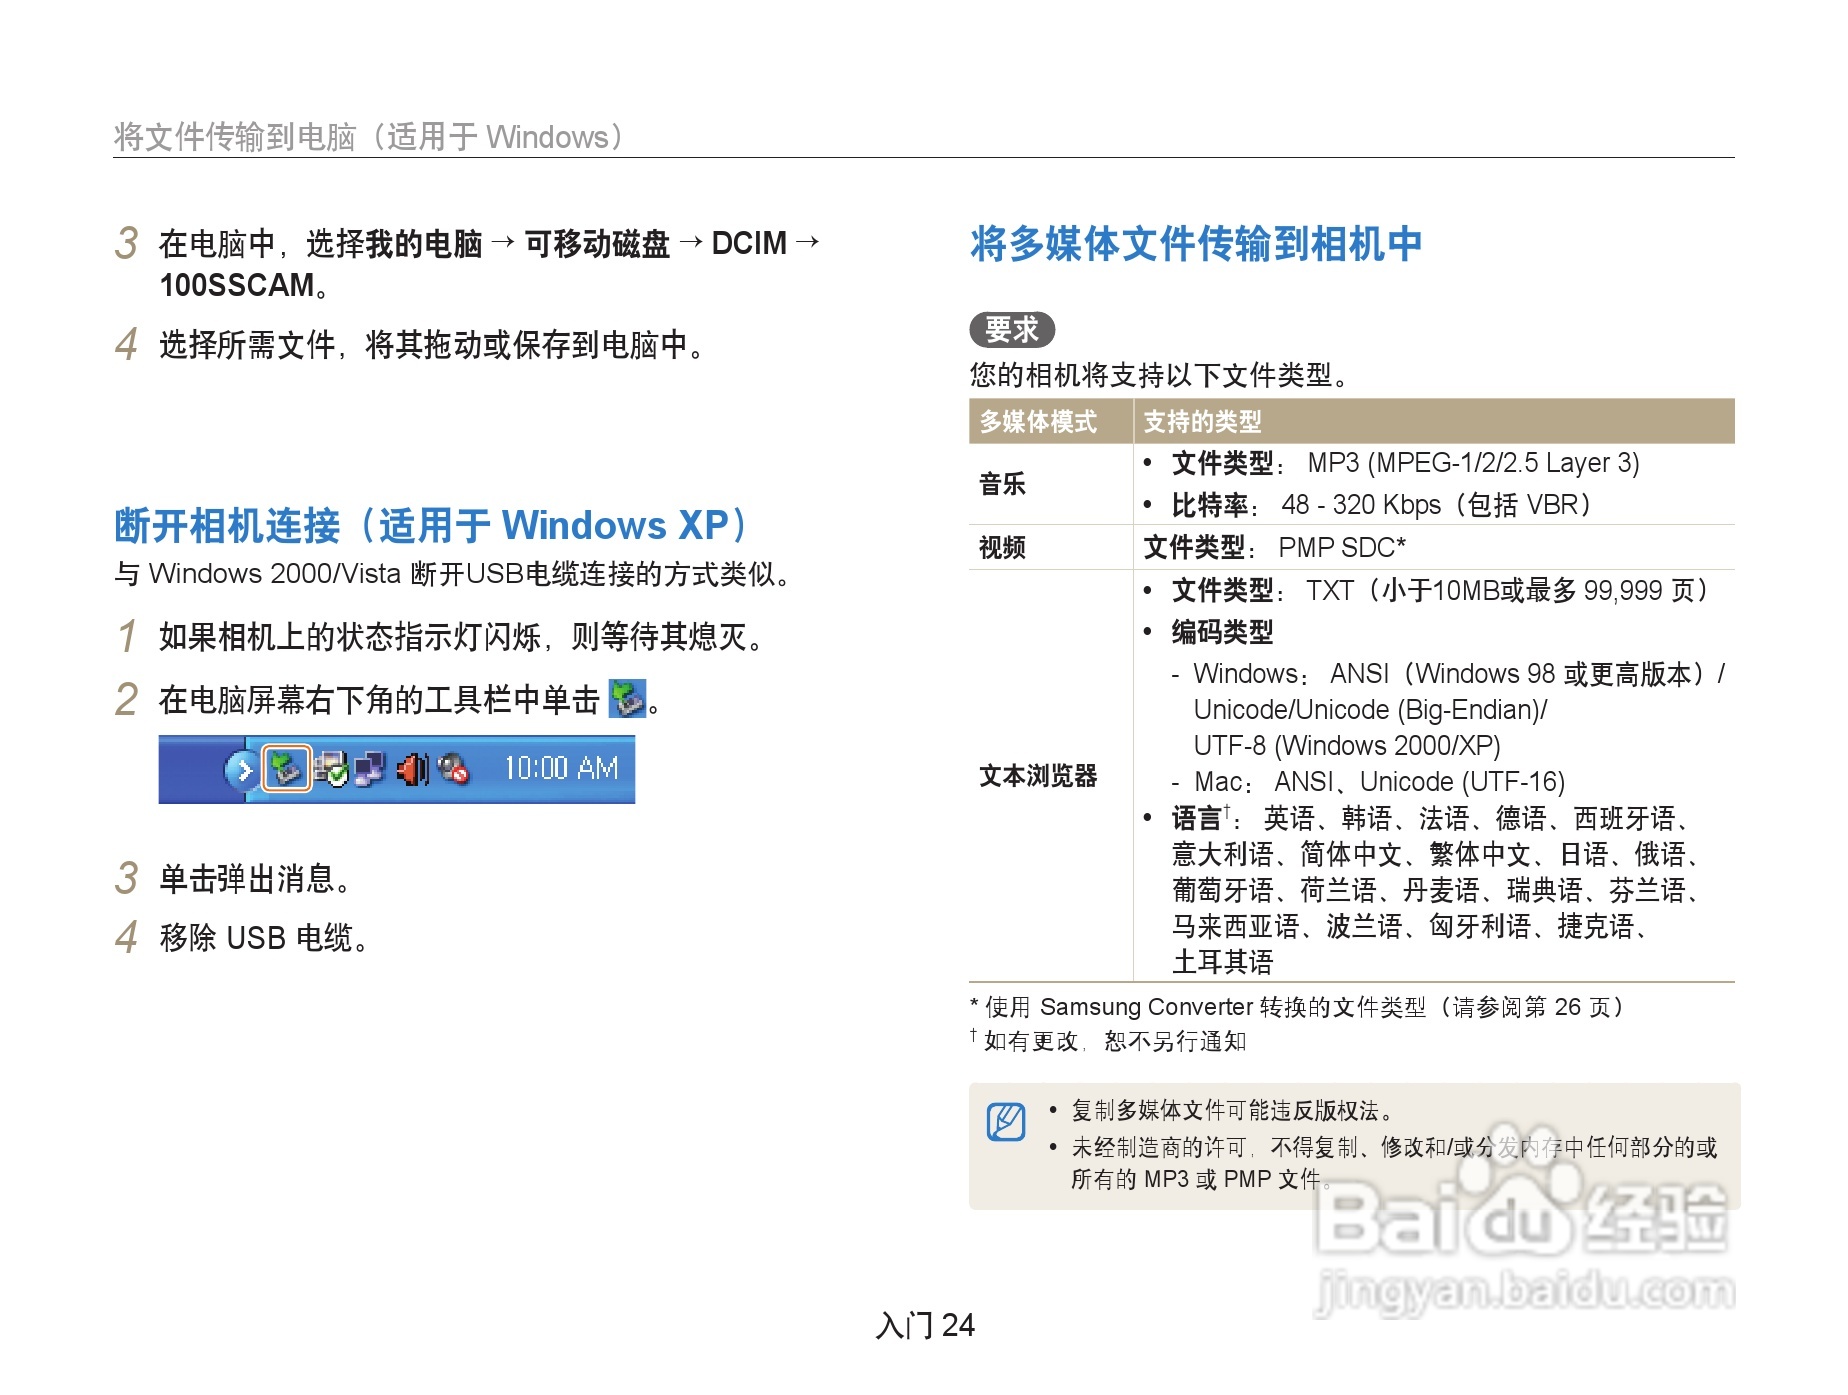Toggle the orange-highlighted USB removal icon

coord(287,768)
